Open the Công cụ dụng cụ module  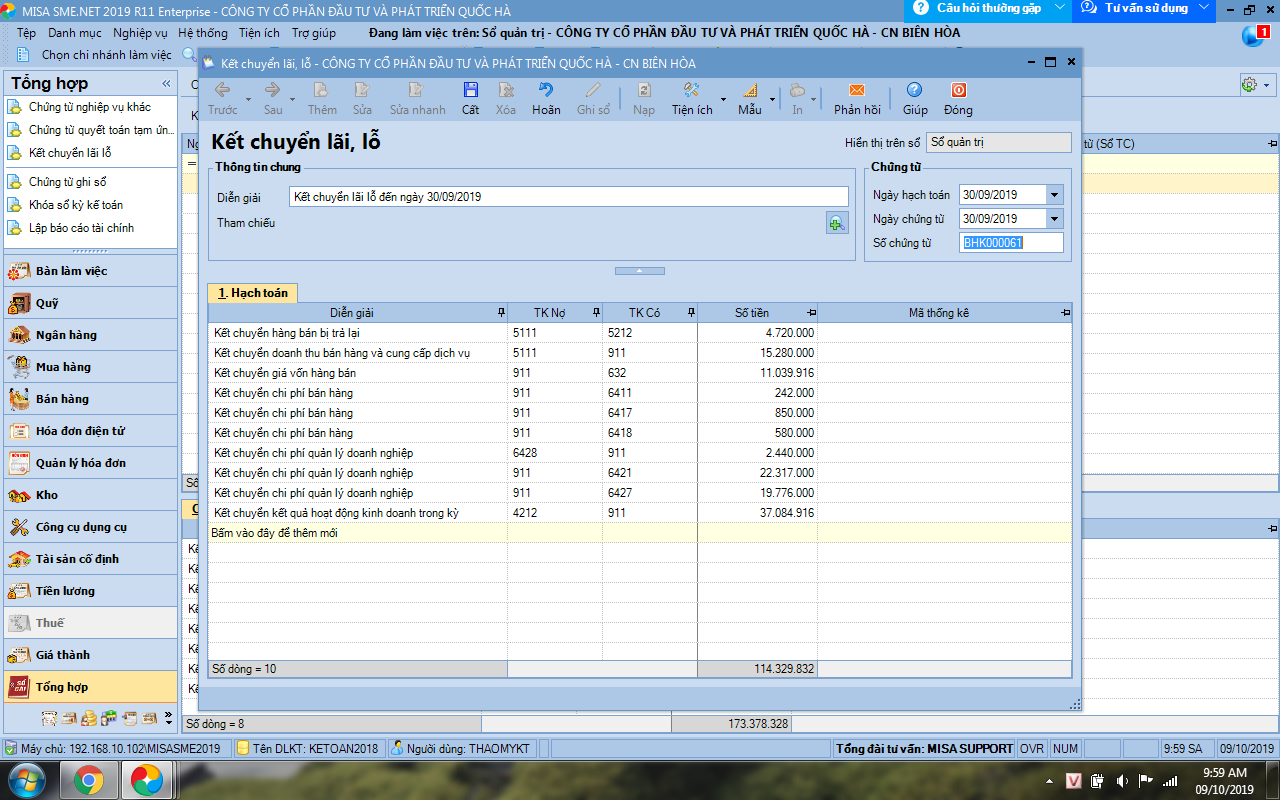(x=90, y=527)
